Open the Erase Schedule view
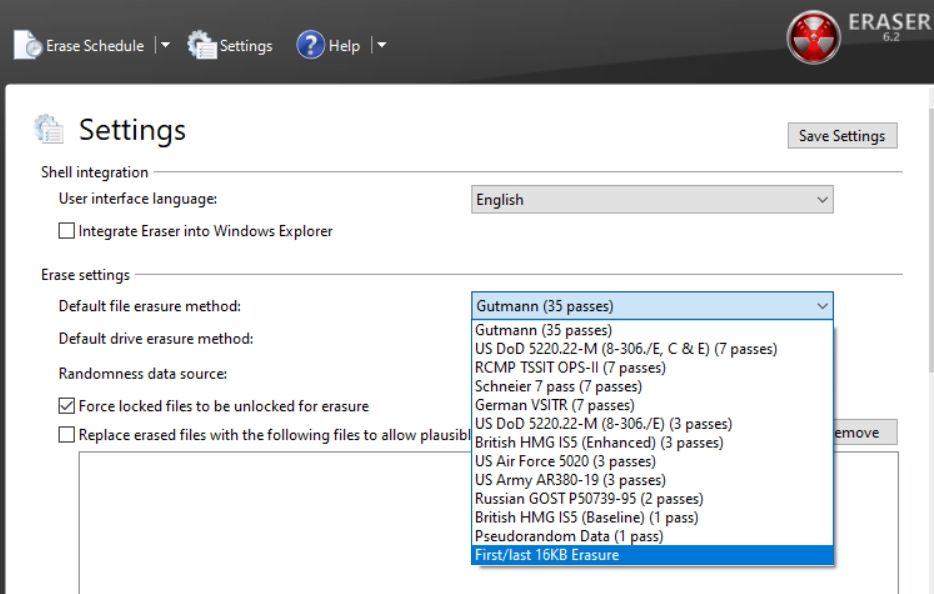 tap(95, 46)
